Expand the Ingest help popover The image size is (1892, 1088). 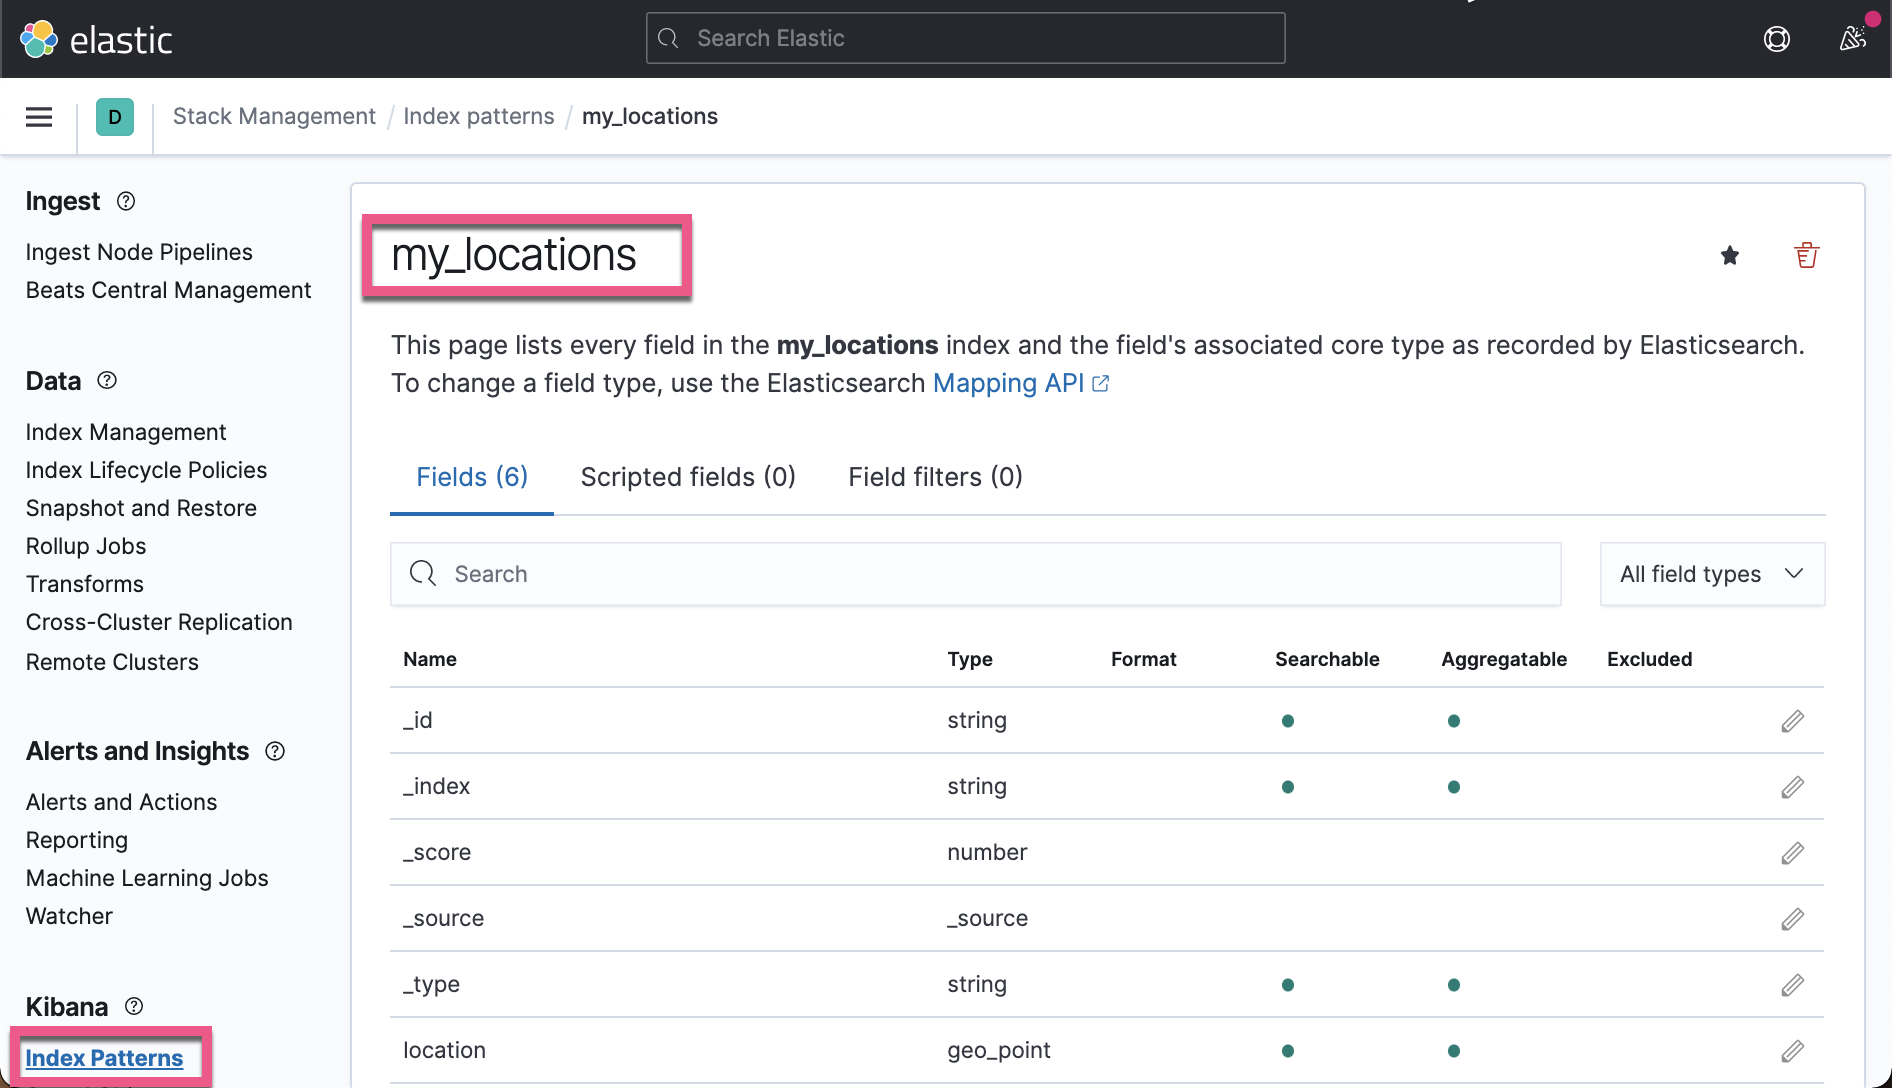(x=125, y=201)
